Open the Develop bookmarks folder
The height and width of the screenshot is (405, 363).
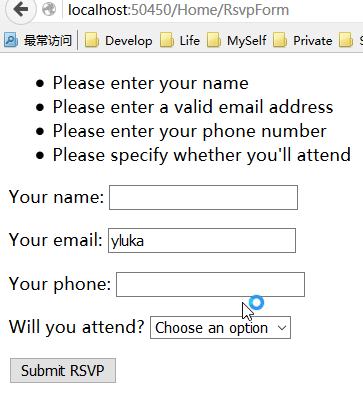[118, 41]
